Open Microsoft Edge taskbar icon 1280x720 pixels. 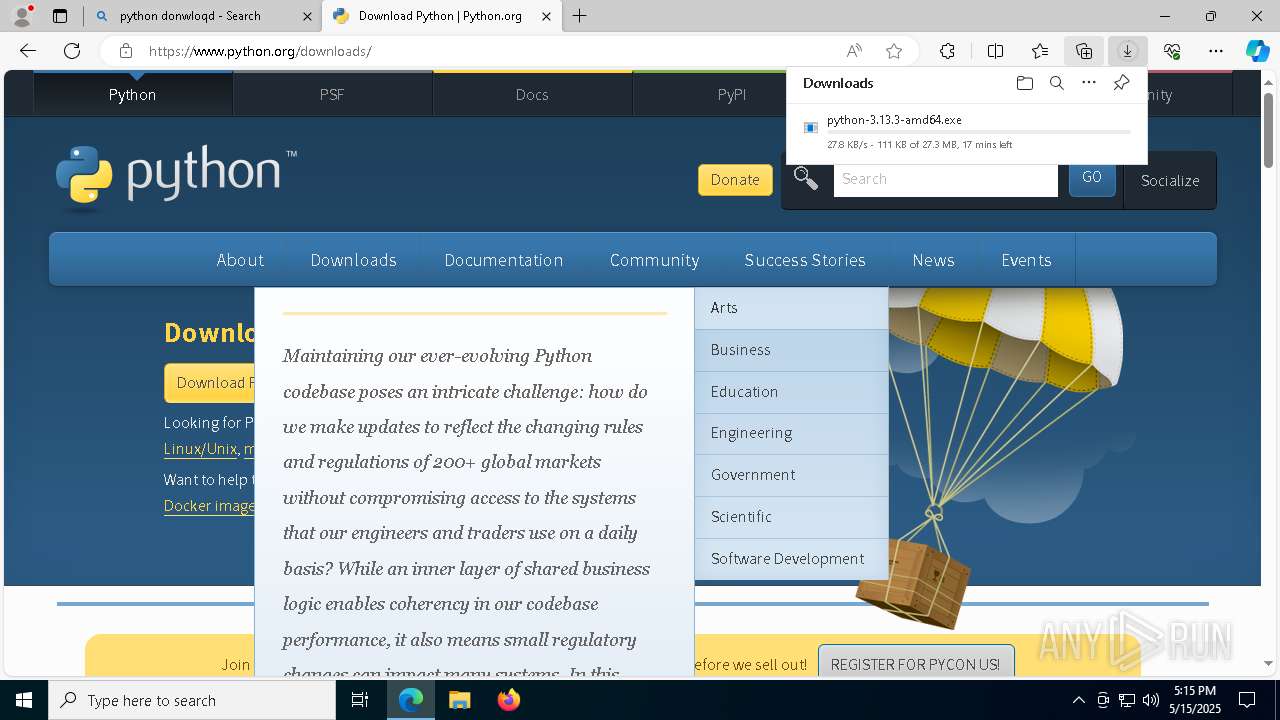(411, 700)
